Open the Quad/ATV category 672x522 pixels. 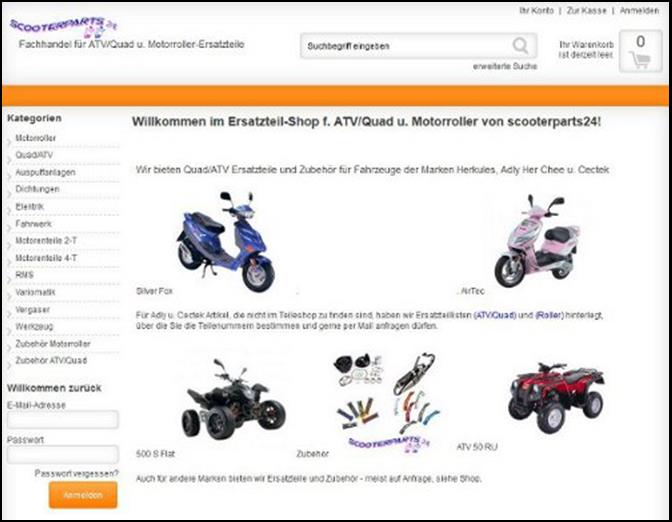pyautogui.click(x=34, y=155)
